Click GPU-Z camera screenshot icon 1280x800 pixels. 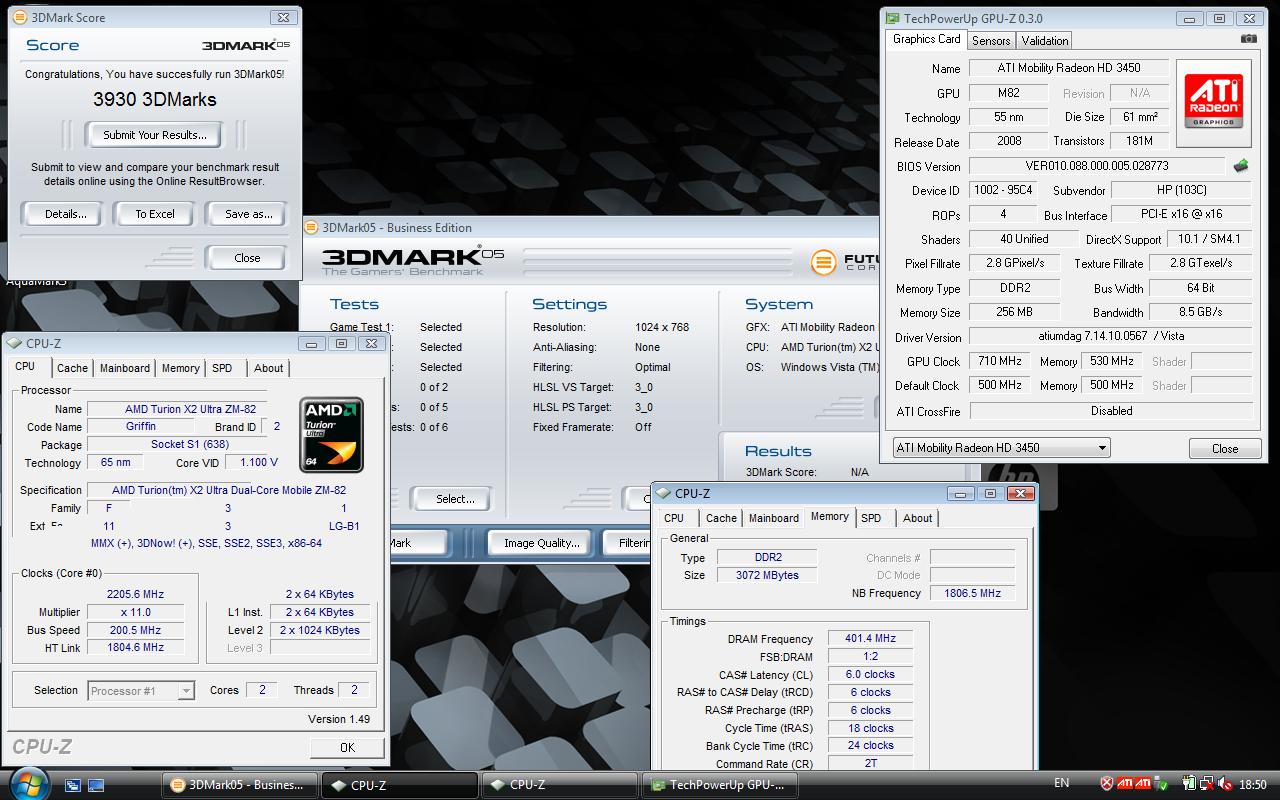(x=1248, y=39)
